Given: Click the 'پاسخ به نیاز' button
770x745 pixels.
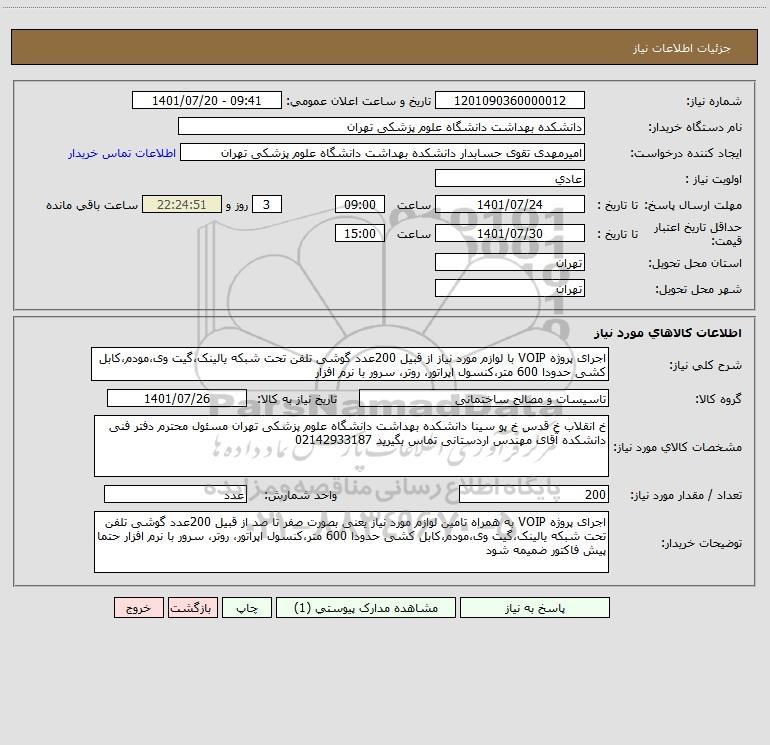Looking at the screenshot, I should (x=535, y=607).
